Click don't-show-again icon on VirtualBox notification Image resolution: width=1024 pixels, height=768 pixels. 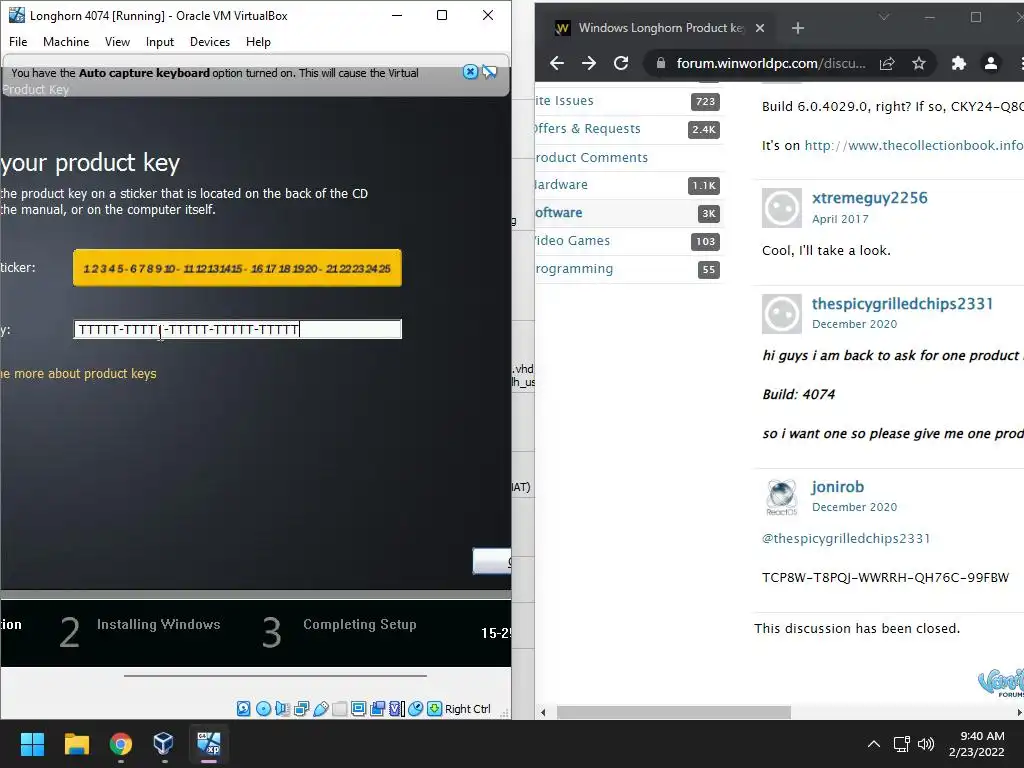tap(490, 72)
